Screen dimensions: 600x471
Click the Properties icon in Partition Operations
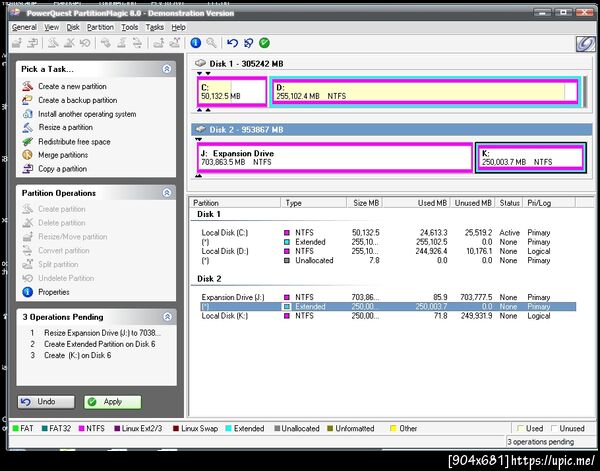[28, 292]
